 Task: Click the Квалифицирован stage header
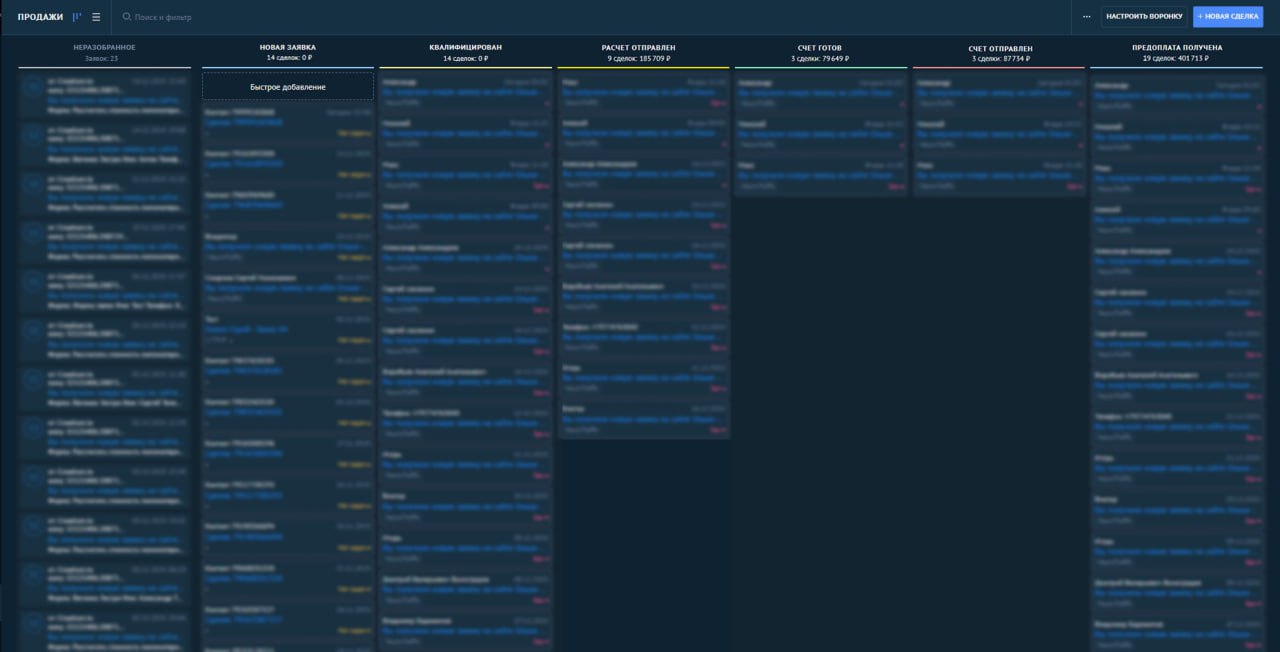point(466,47)
